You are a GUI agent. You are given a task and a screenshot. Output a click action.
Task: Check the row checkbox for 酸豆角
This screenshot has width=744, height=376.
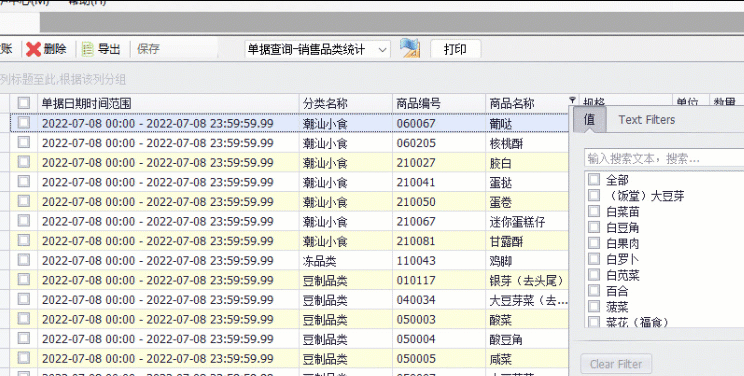[24, 338]
